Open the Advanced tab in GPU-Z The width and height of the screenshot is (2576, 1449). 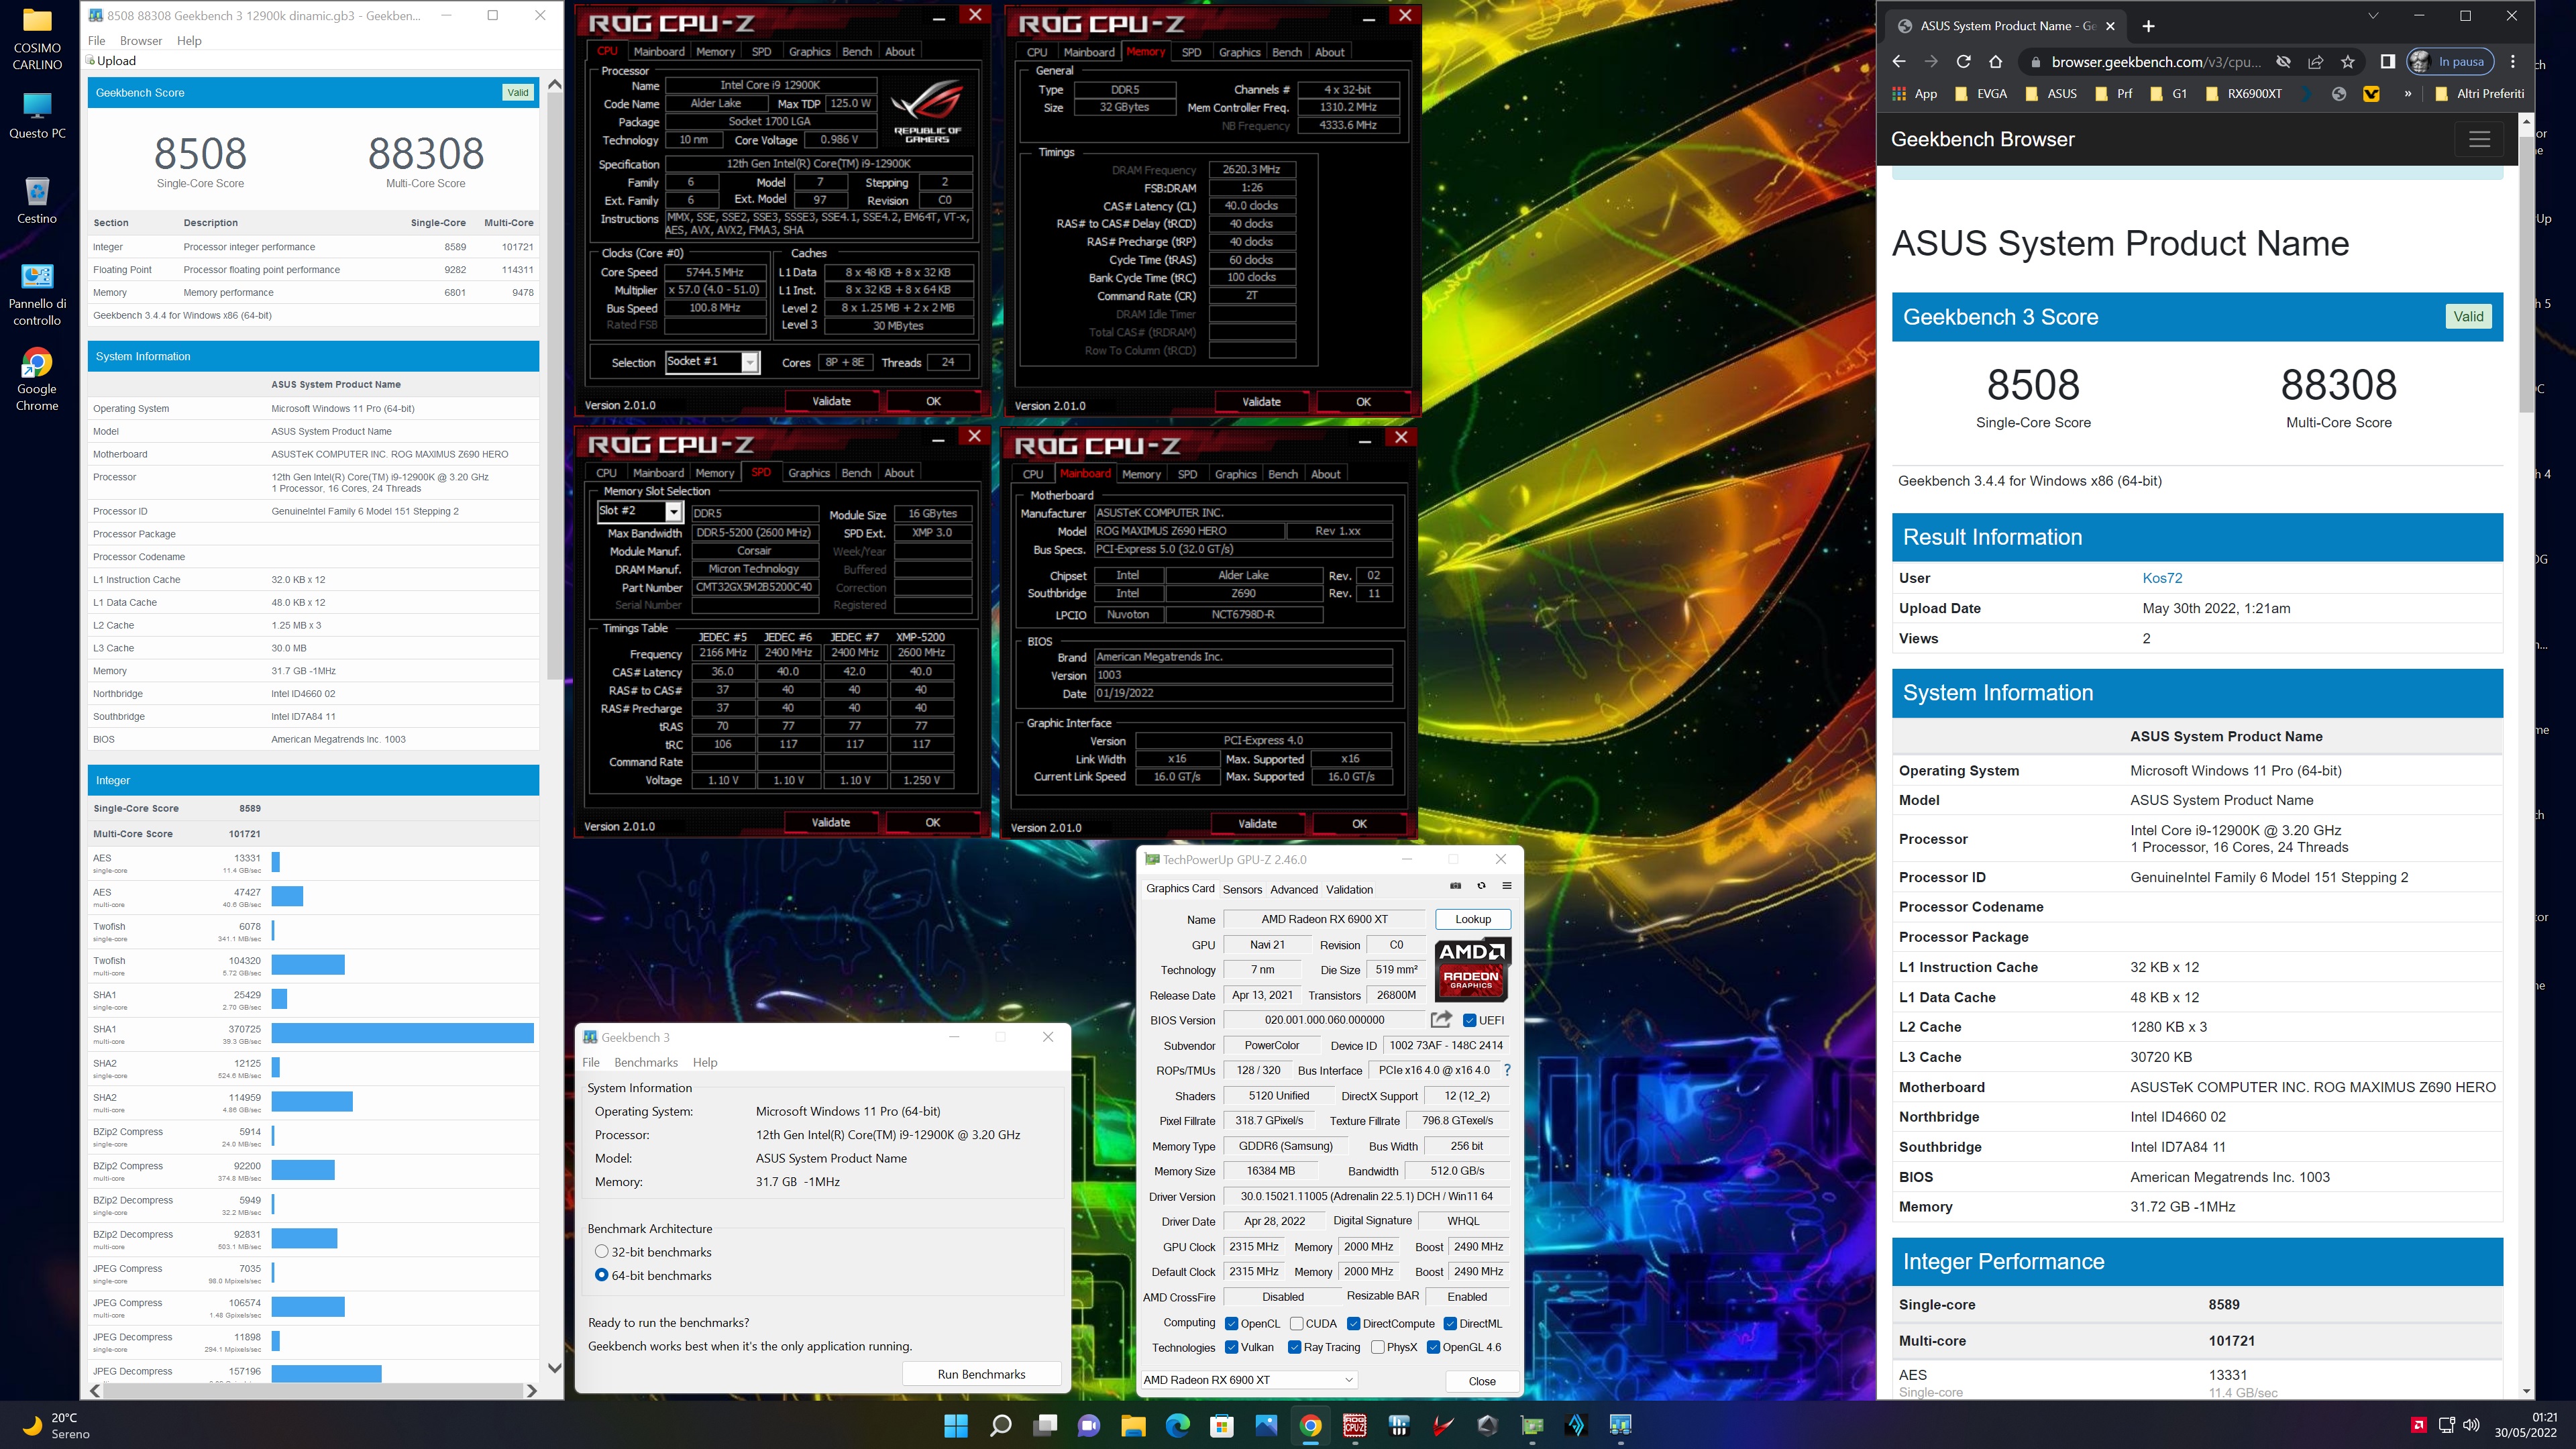[x=1294, y=889]
